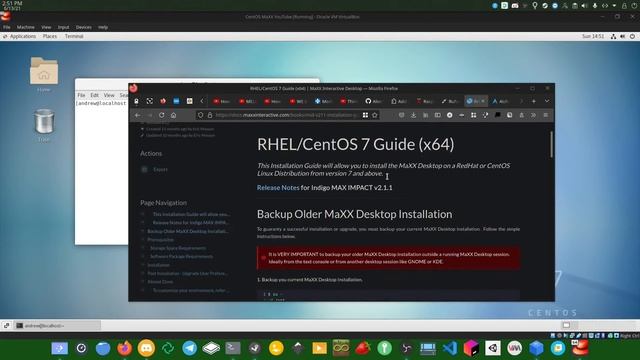Viewport: 640px width, 360px height.
Task: Launch Discord from the host dock
Action: coord(146,348)
